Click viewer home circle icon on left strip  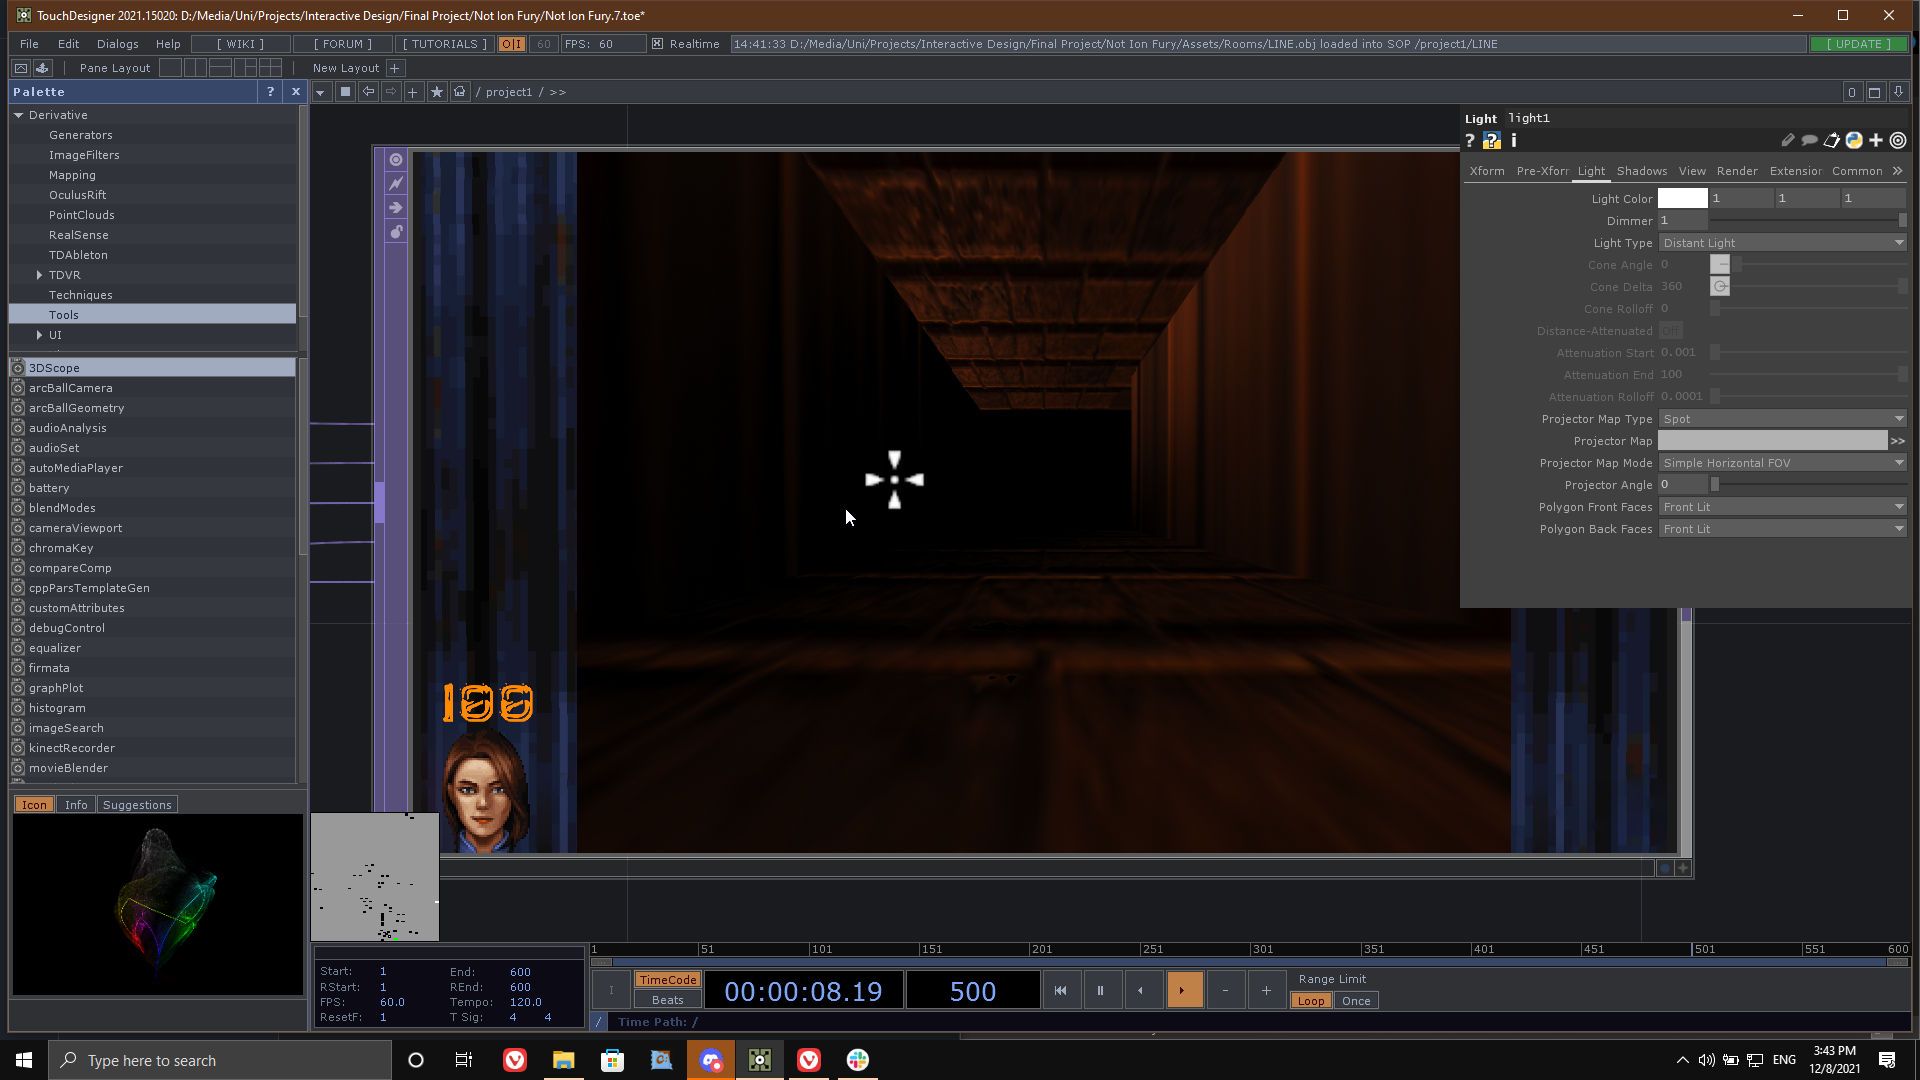[396, 160]
